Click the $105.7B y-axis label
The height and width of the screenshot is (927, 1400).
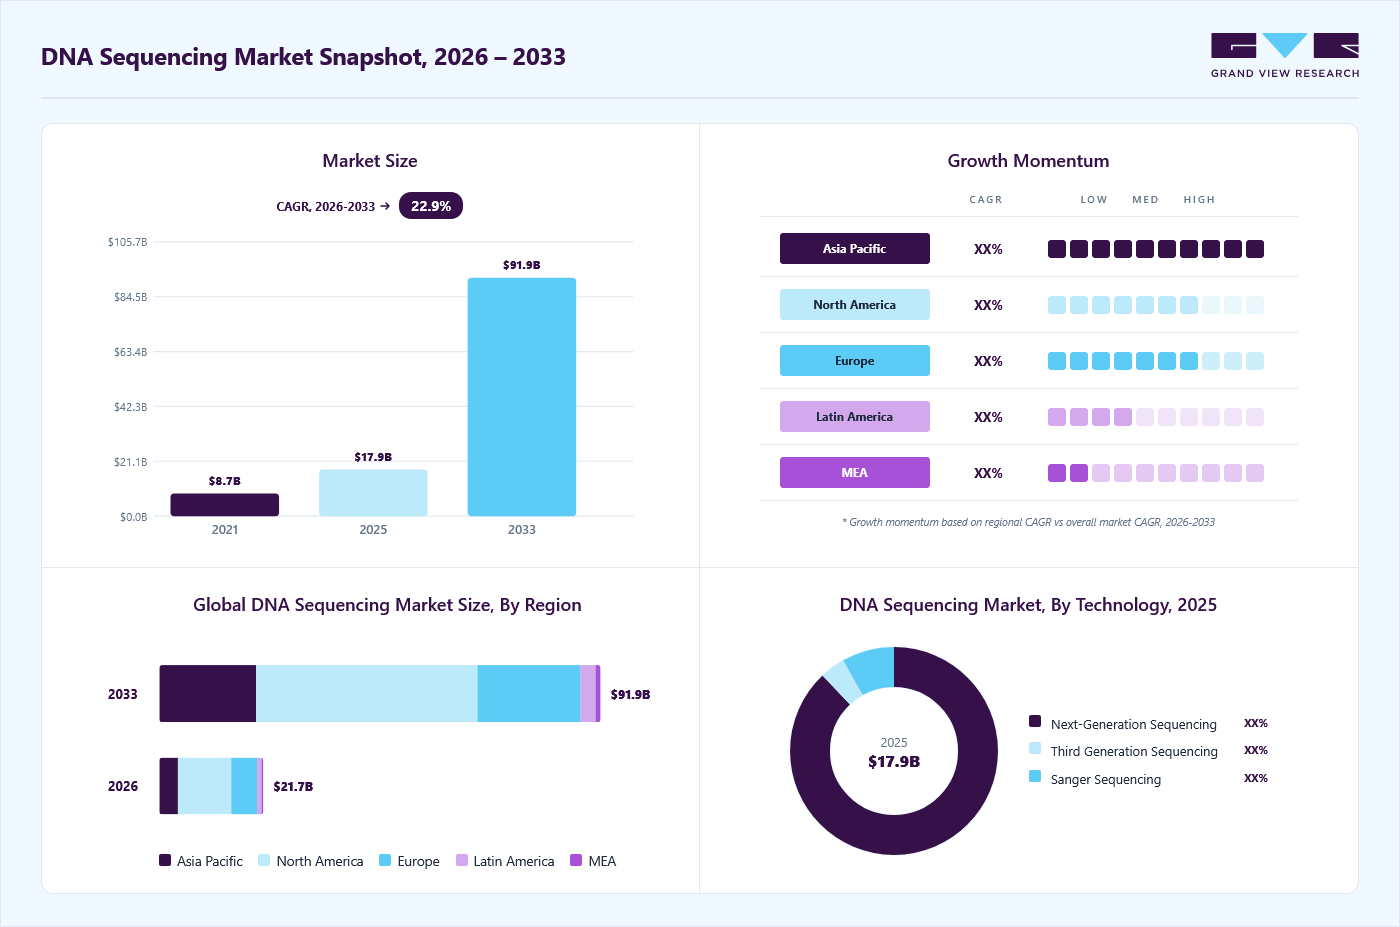(x=127, y=242)
